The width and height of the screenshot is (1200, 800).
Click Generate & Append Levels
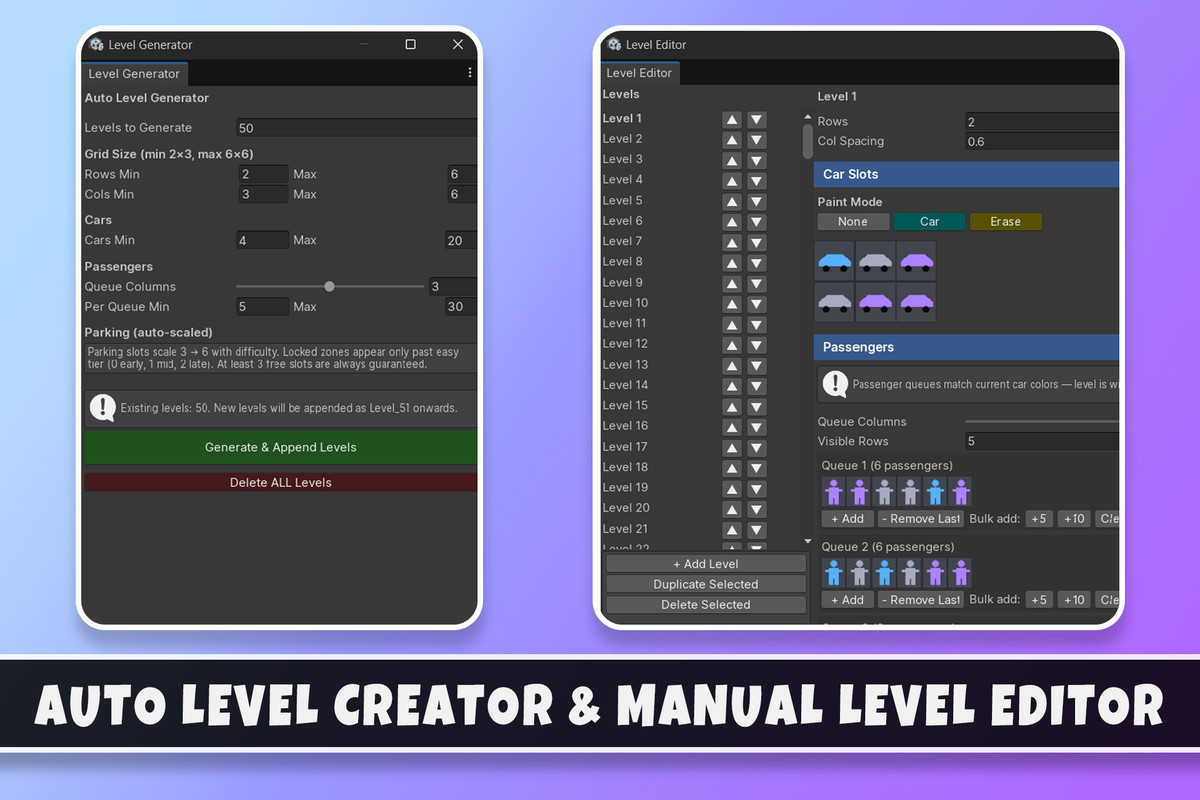click(x=280, y=447)
